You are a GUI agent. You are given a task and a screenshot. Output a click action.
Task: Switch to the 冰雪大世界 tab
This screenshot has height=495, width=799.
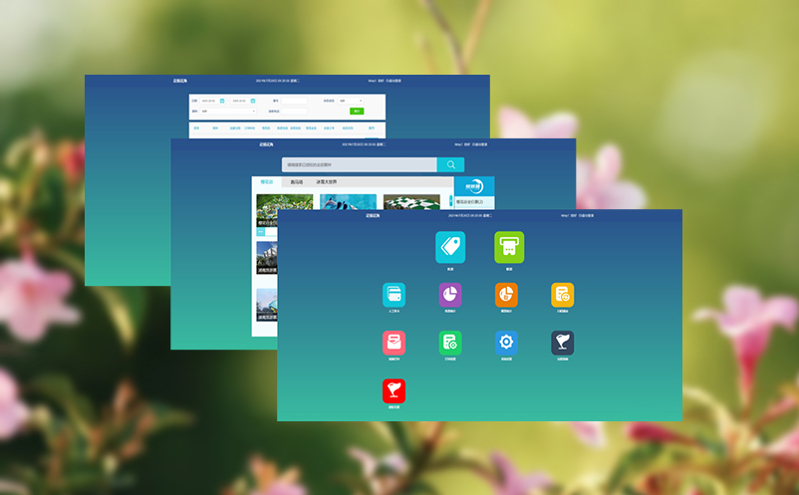(x=327, y=182)
